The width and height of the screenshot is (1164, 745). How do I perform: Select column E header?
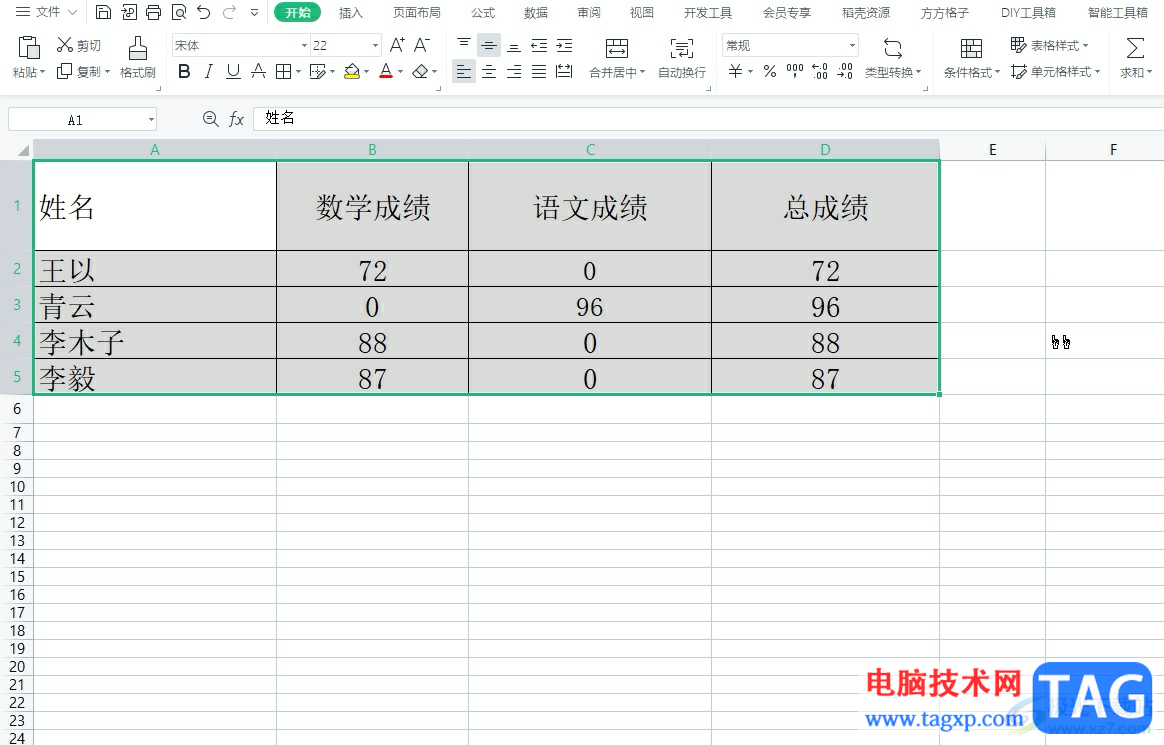[x=993, y=150]
